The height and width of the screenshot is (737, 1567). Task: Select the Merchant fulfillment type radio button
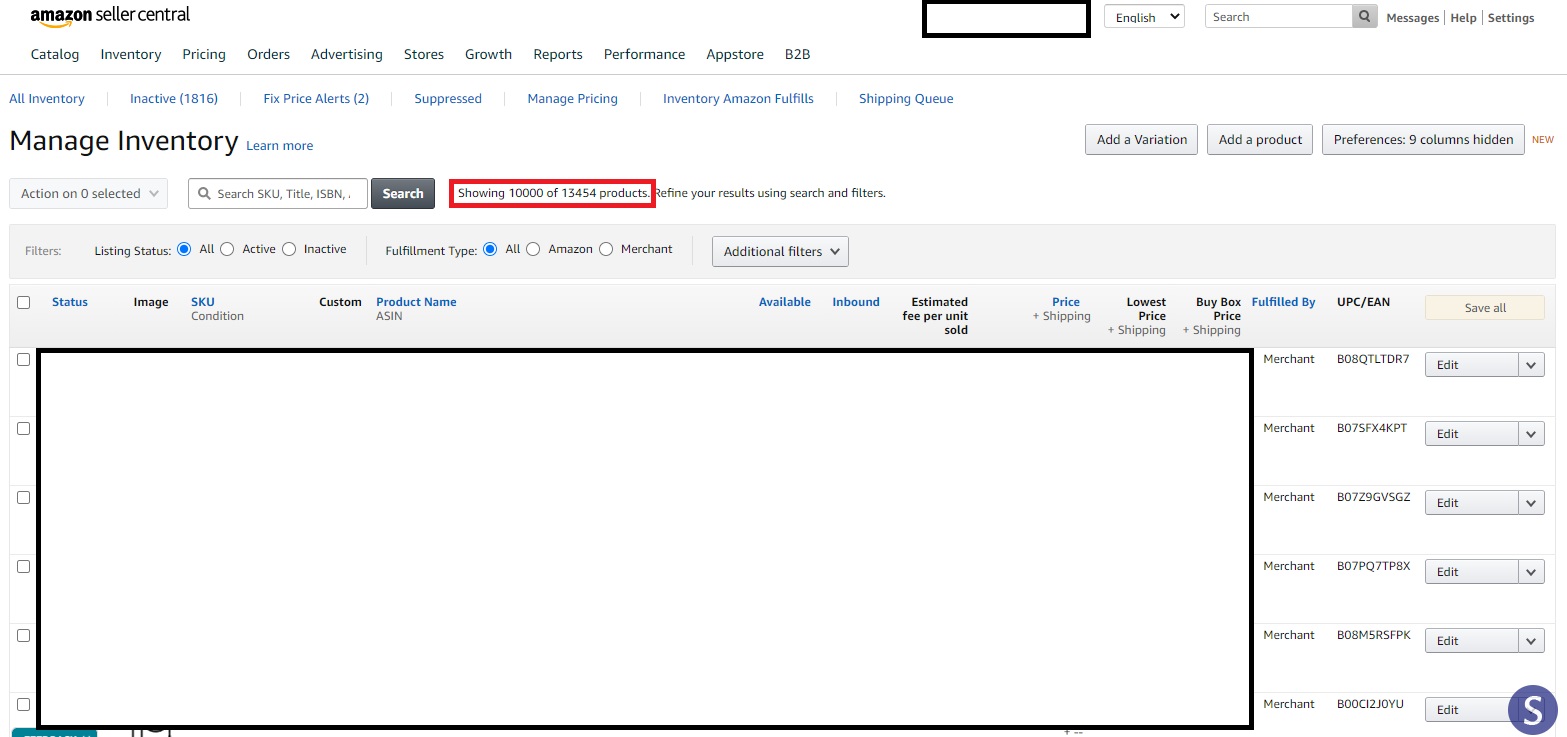click(x=606, y=249)
